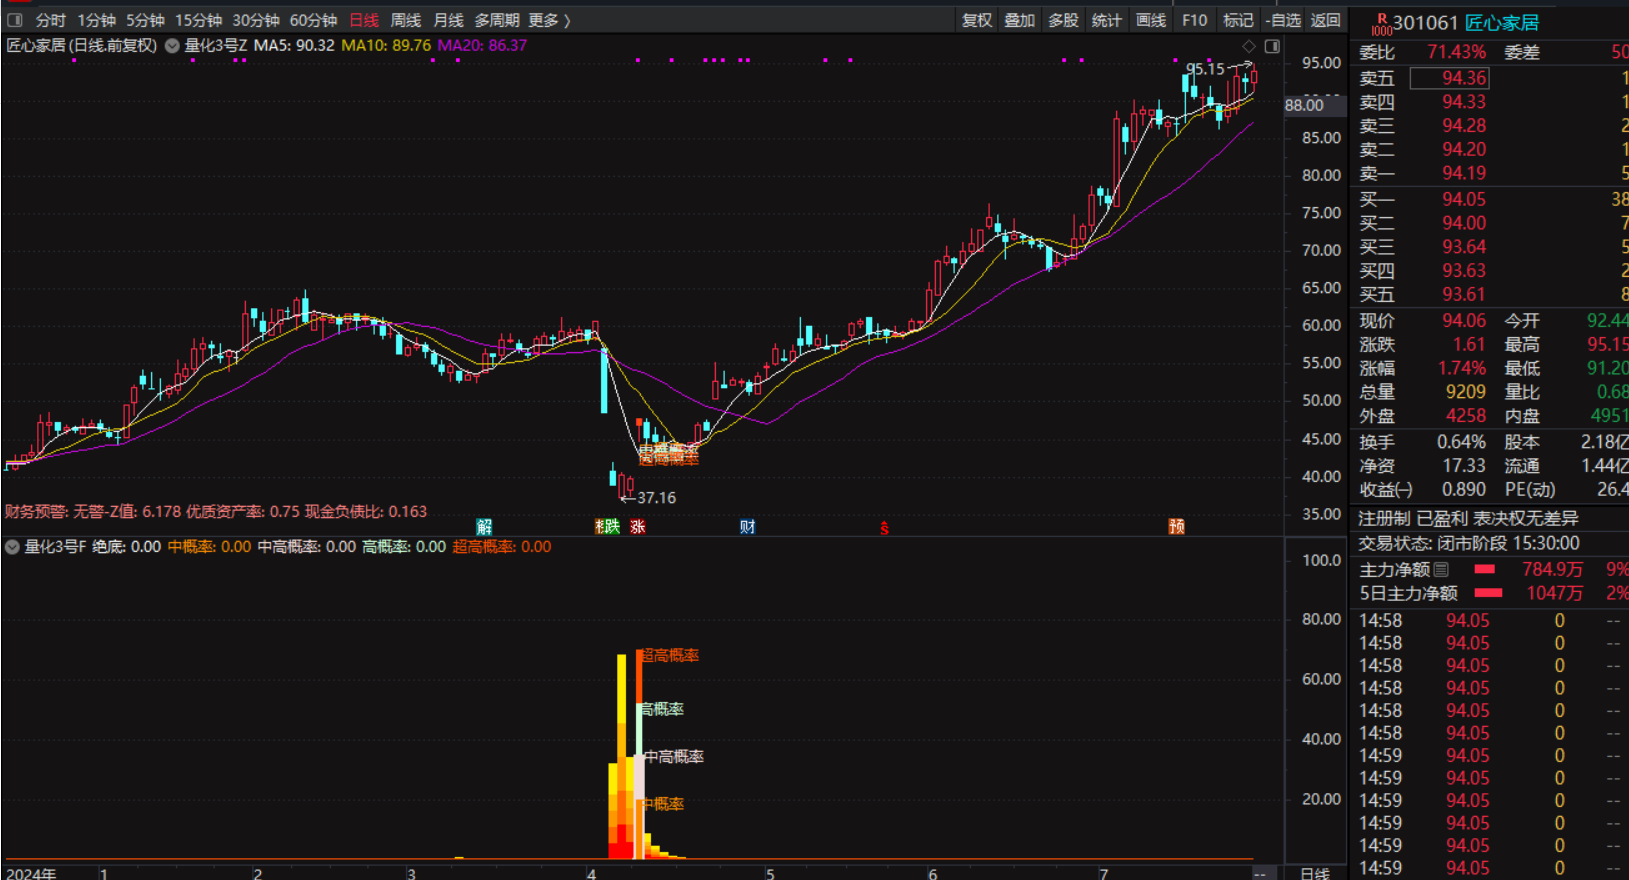The image size is (1629, 880).
Task: Click the 返回 back button
Action: tap(1325, 20)
